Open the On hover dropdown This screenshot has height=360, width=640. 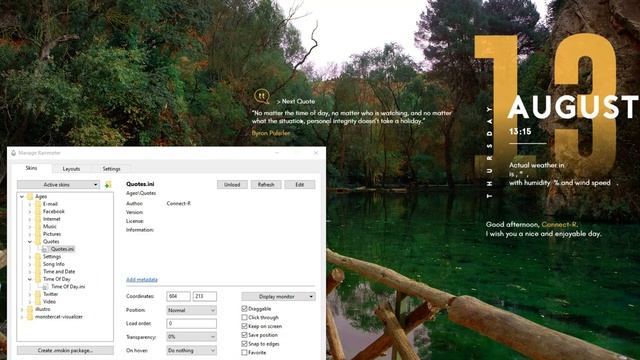pyautogui.click(x=191, y=351)
